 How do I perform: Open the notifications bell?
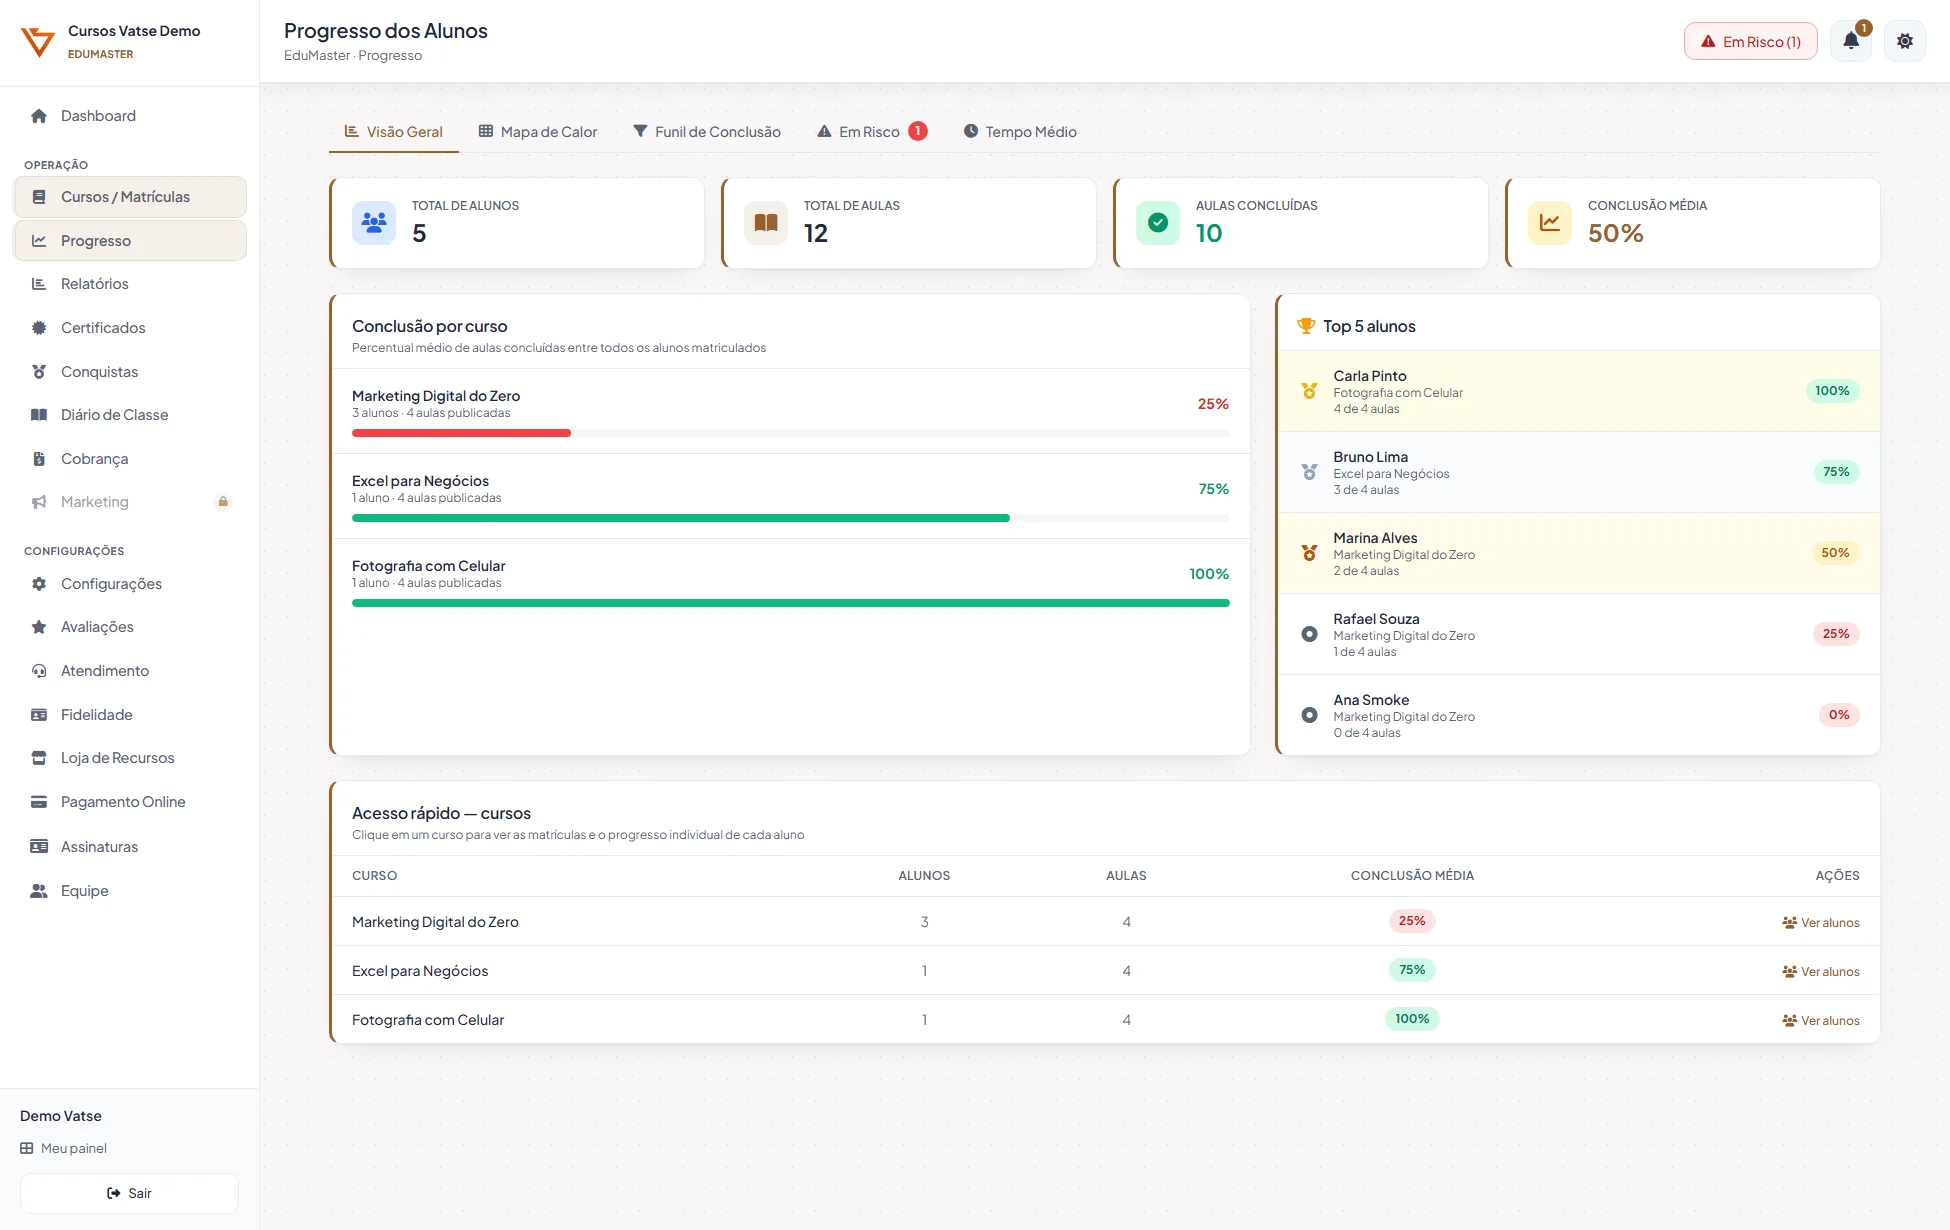coord(1851,41)
